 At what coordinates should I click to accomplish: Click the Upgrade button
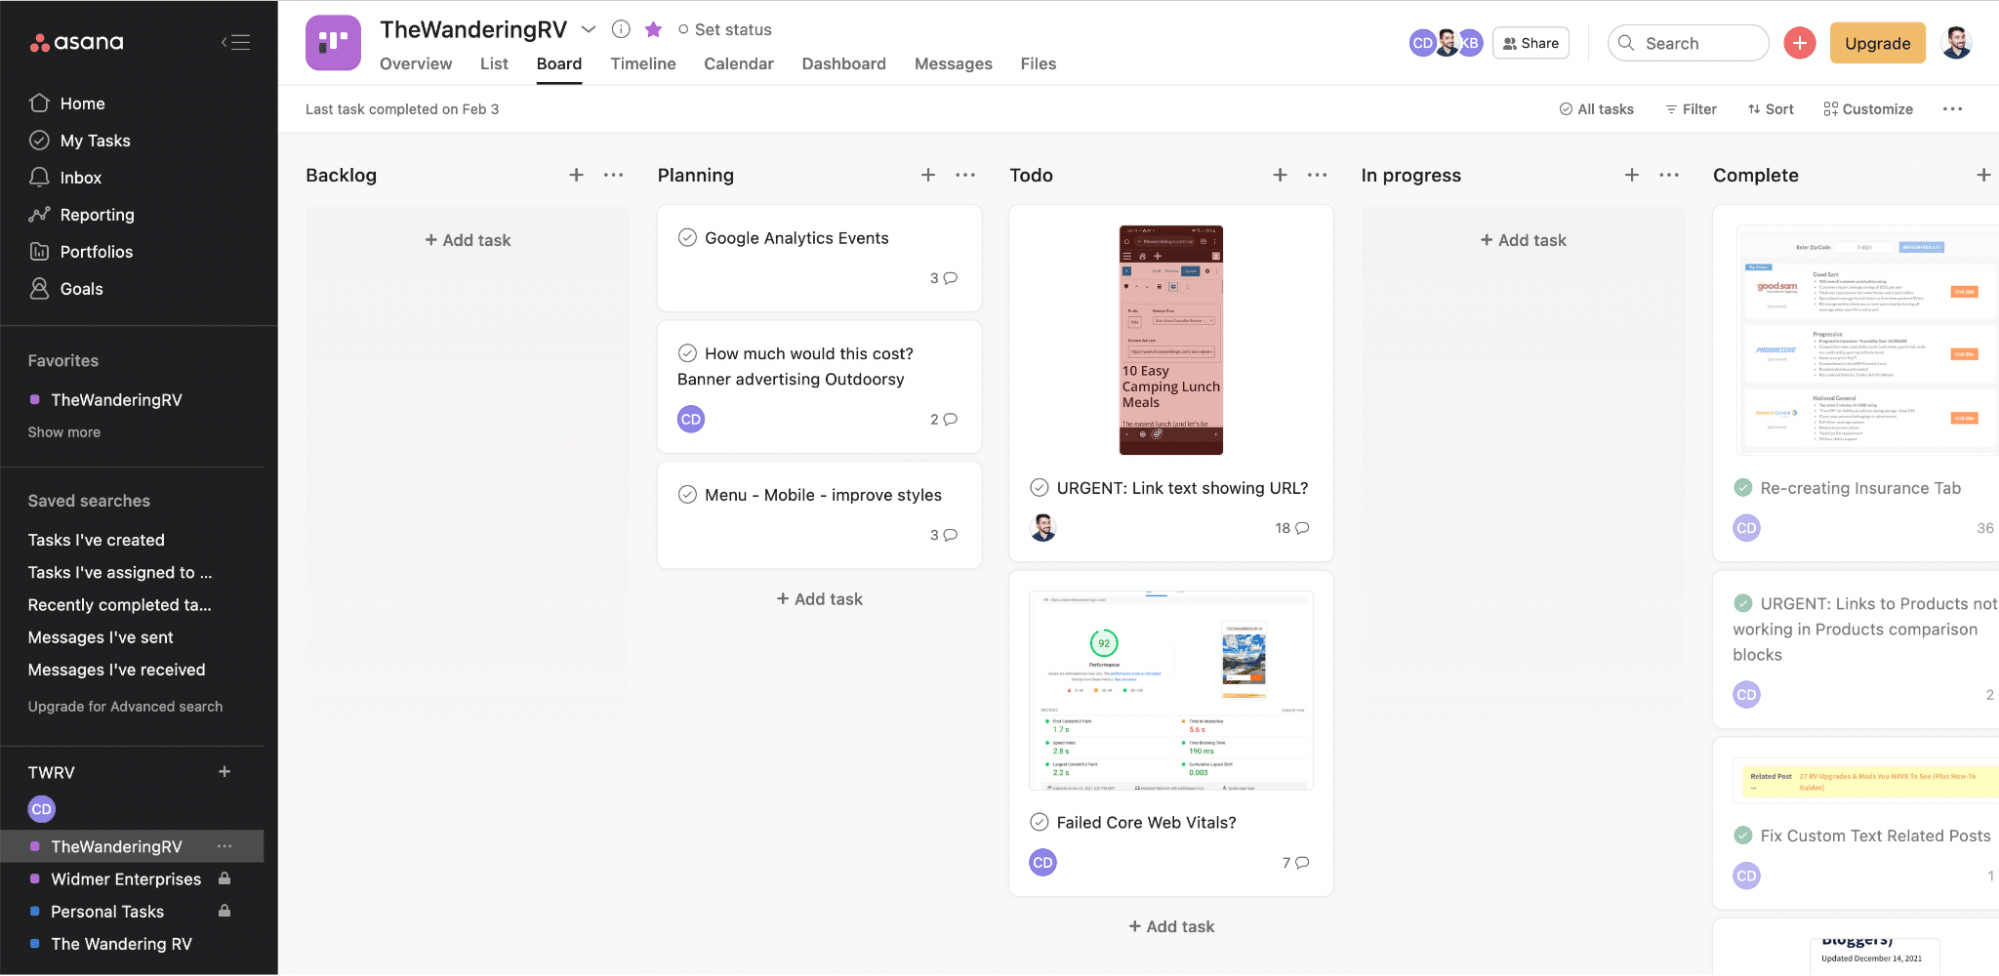[x=1876, y=43]
